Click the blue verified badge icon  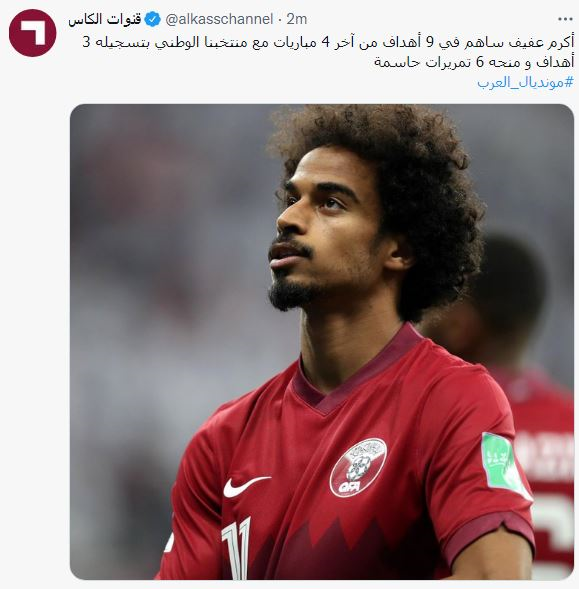pyautogui.click(x=153, y=19)
